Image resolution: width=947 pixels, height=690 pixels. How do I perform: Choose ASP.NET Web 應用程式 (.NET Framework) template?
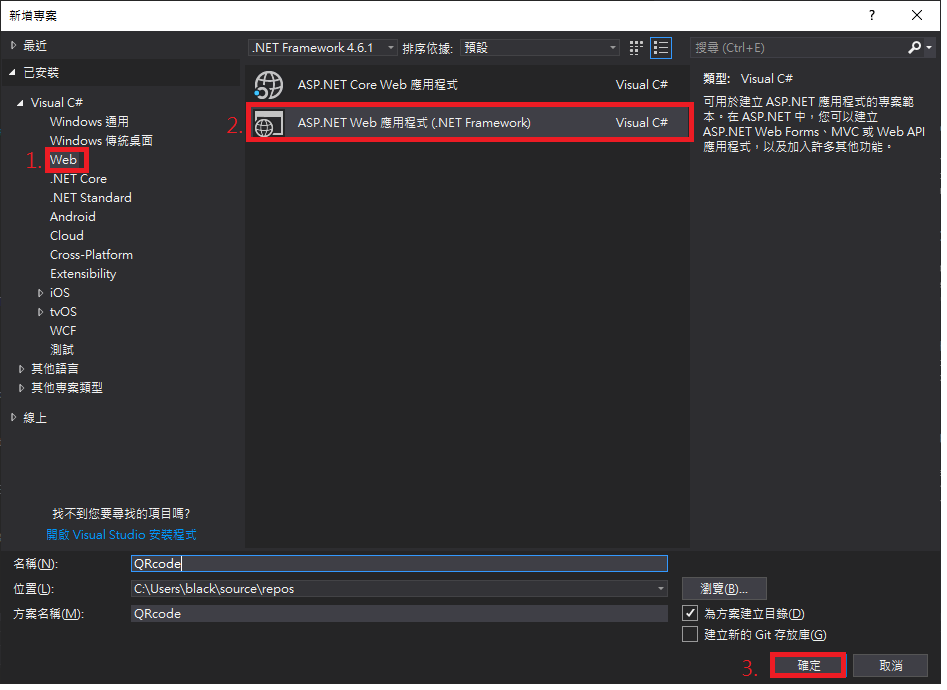coord(469,123)
